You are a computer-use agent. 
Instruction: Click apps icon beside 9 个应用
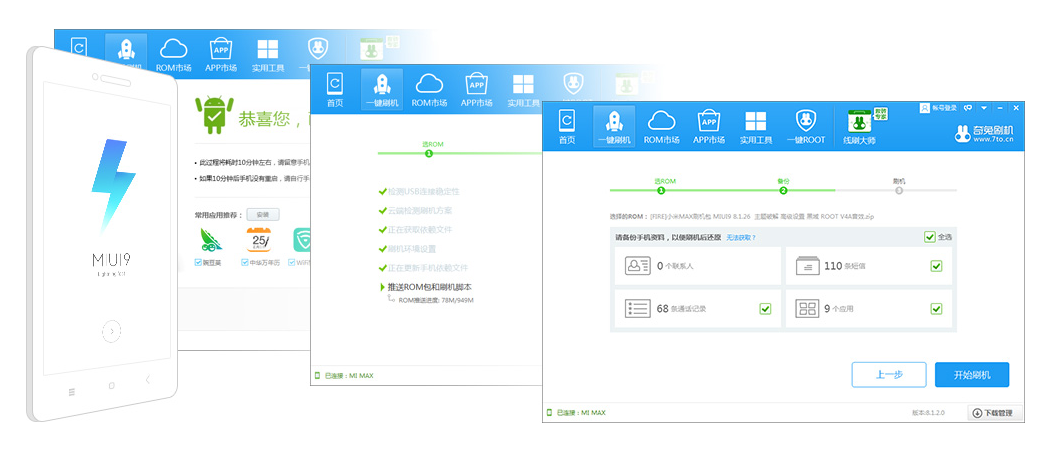(x=807, y=308)
